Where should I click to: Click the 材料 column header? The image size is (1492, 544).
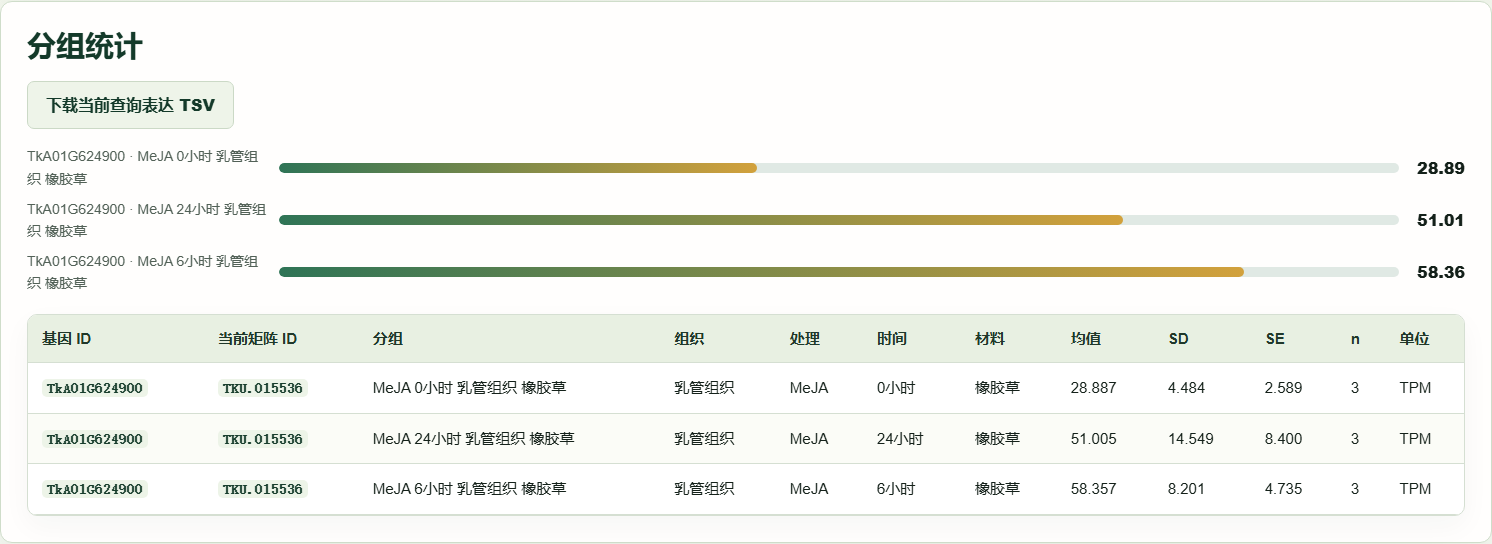(x=990, y=339)
